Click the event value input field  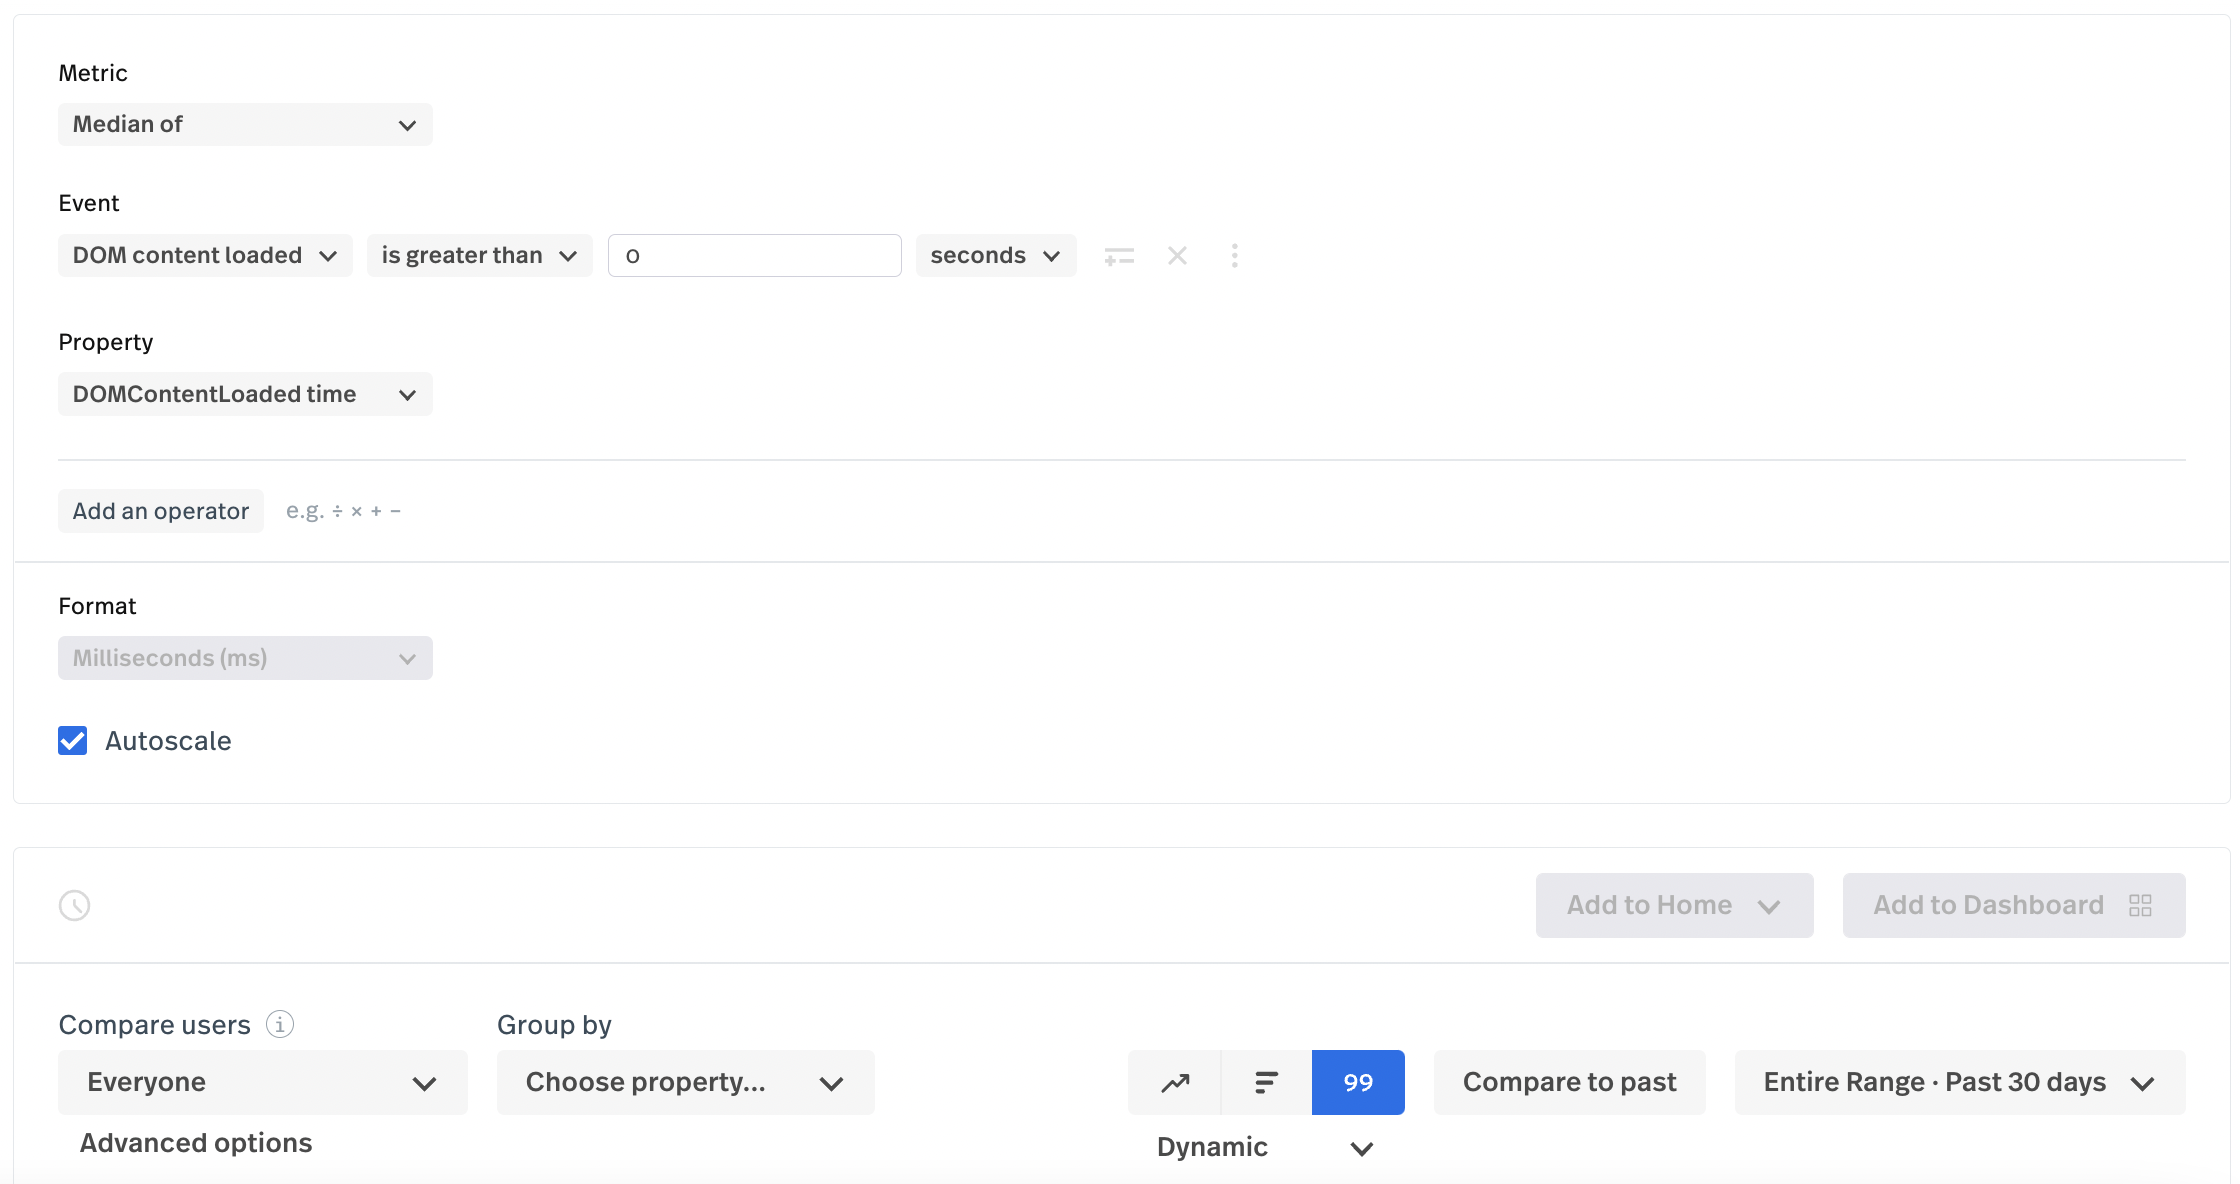(x=754, y=256)
